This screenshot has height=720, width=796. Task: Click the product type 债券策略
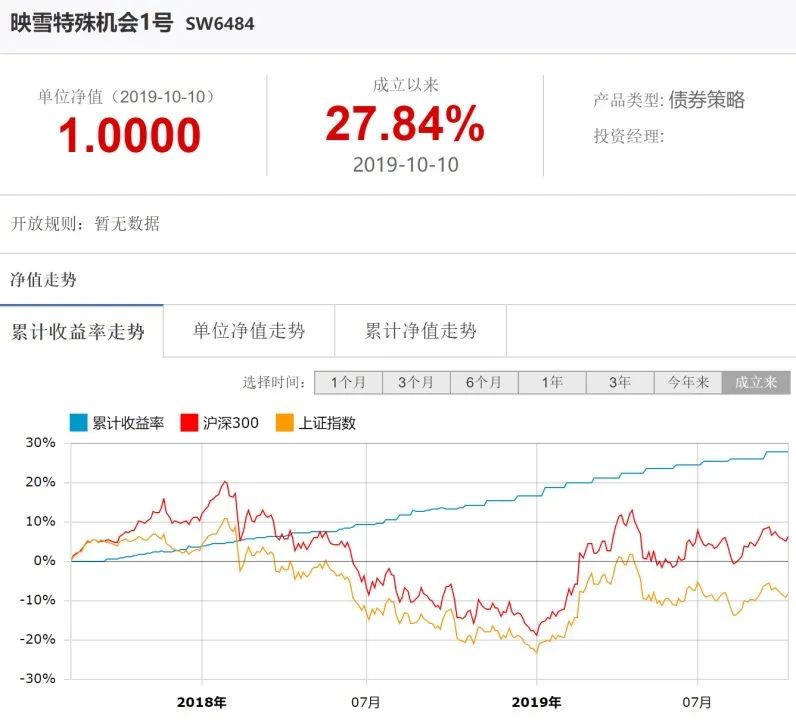coord(707,100)
